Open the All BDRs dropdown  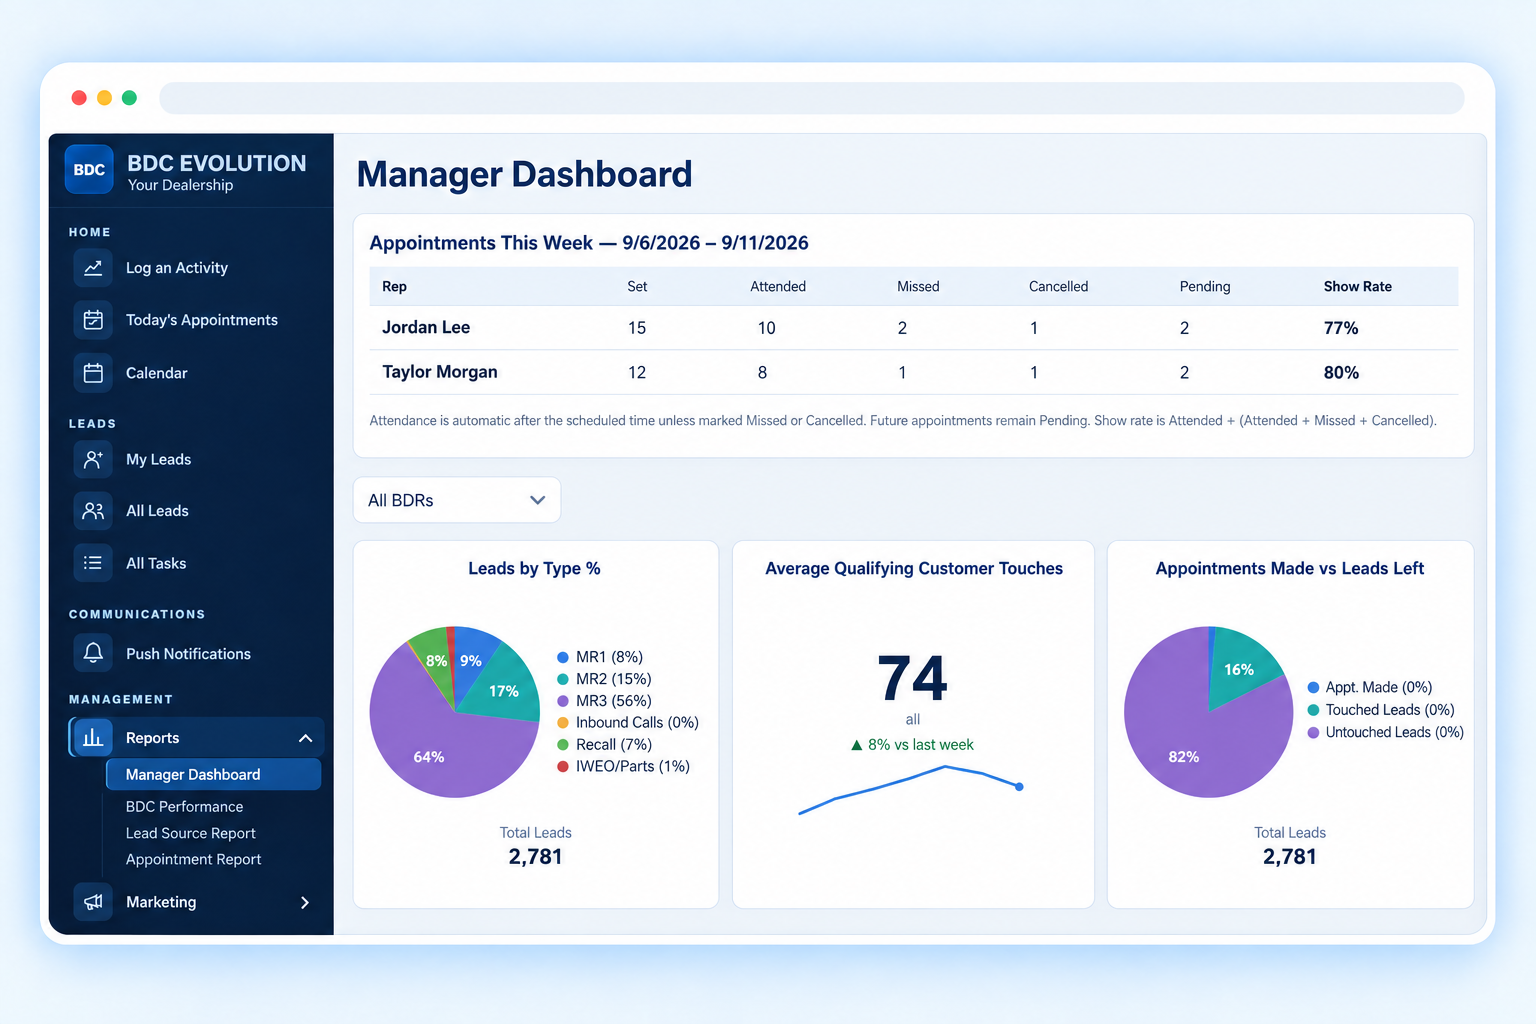tap(457, 500)
